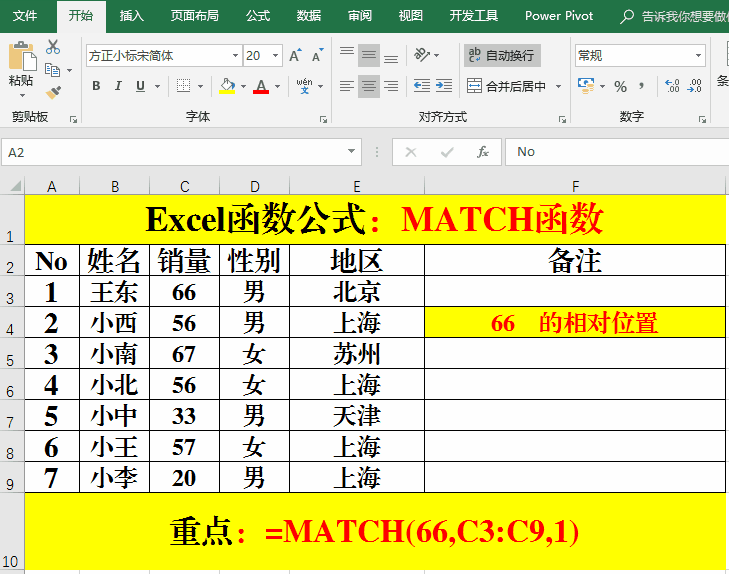This screenshot has width=729, height=574.
Task: Apply red font color A
Action: click(x=261, y=86)
